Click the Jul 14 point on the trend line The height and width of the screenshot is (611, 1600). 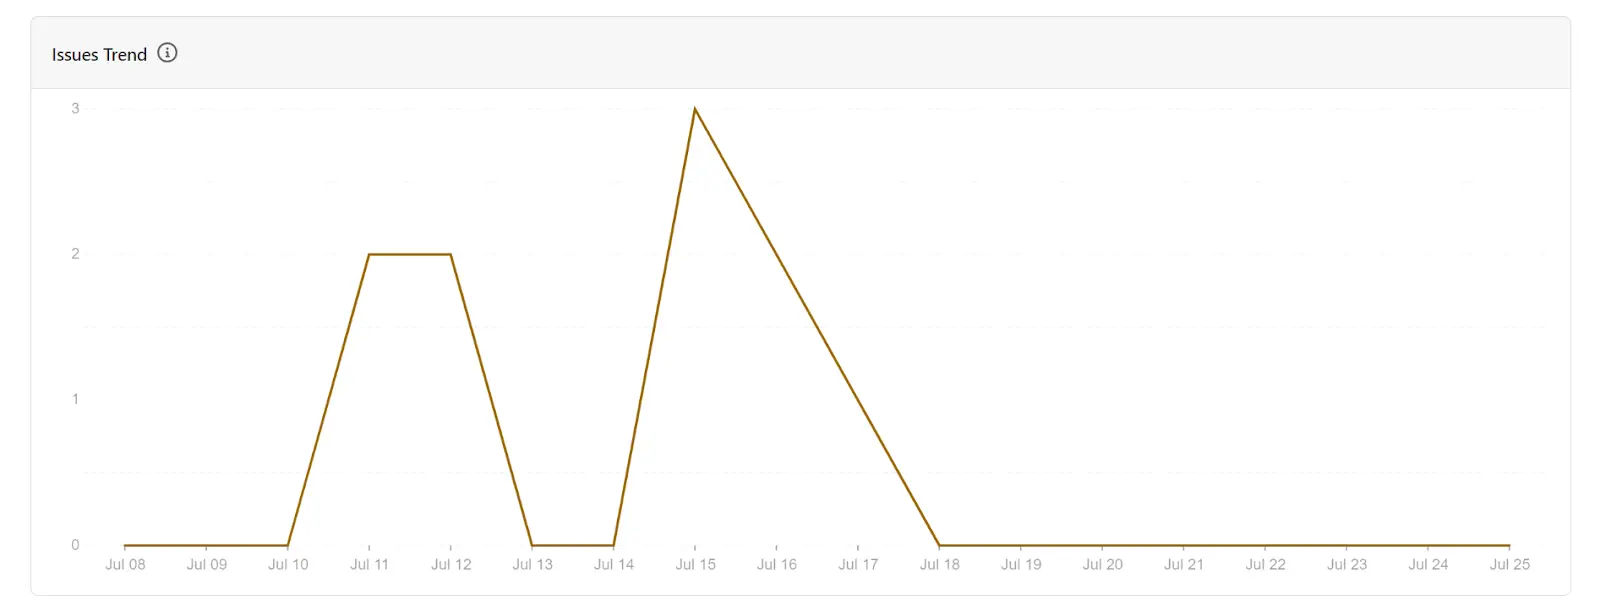click(x=614, y=545)
